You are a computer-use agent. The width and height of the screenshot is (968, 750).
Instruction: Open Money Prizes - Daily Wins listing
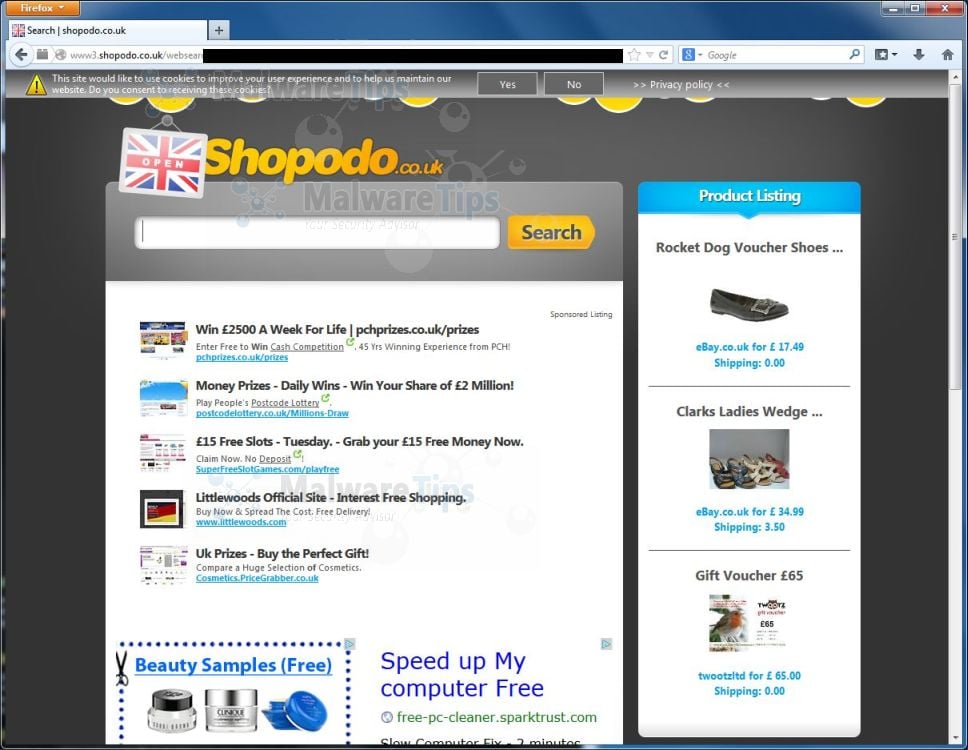coord(354,386)
